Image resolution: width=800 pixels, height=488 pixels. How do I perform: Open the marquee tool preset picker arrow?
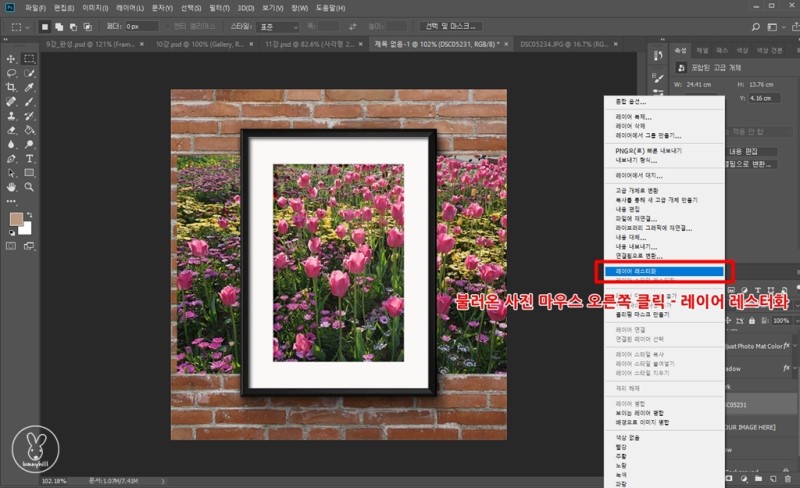point(27,26)
